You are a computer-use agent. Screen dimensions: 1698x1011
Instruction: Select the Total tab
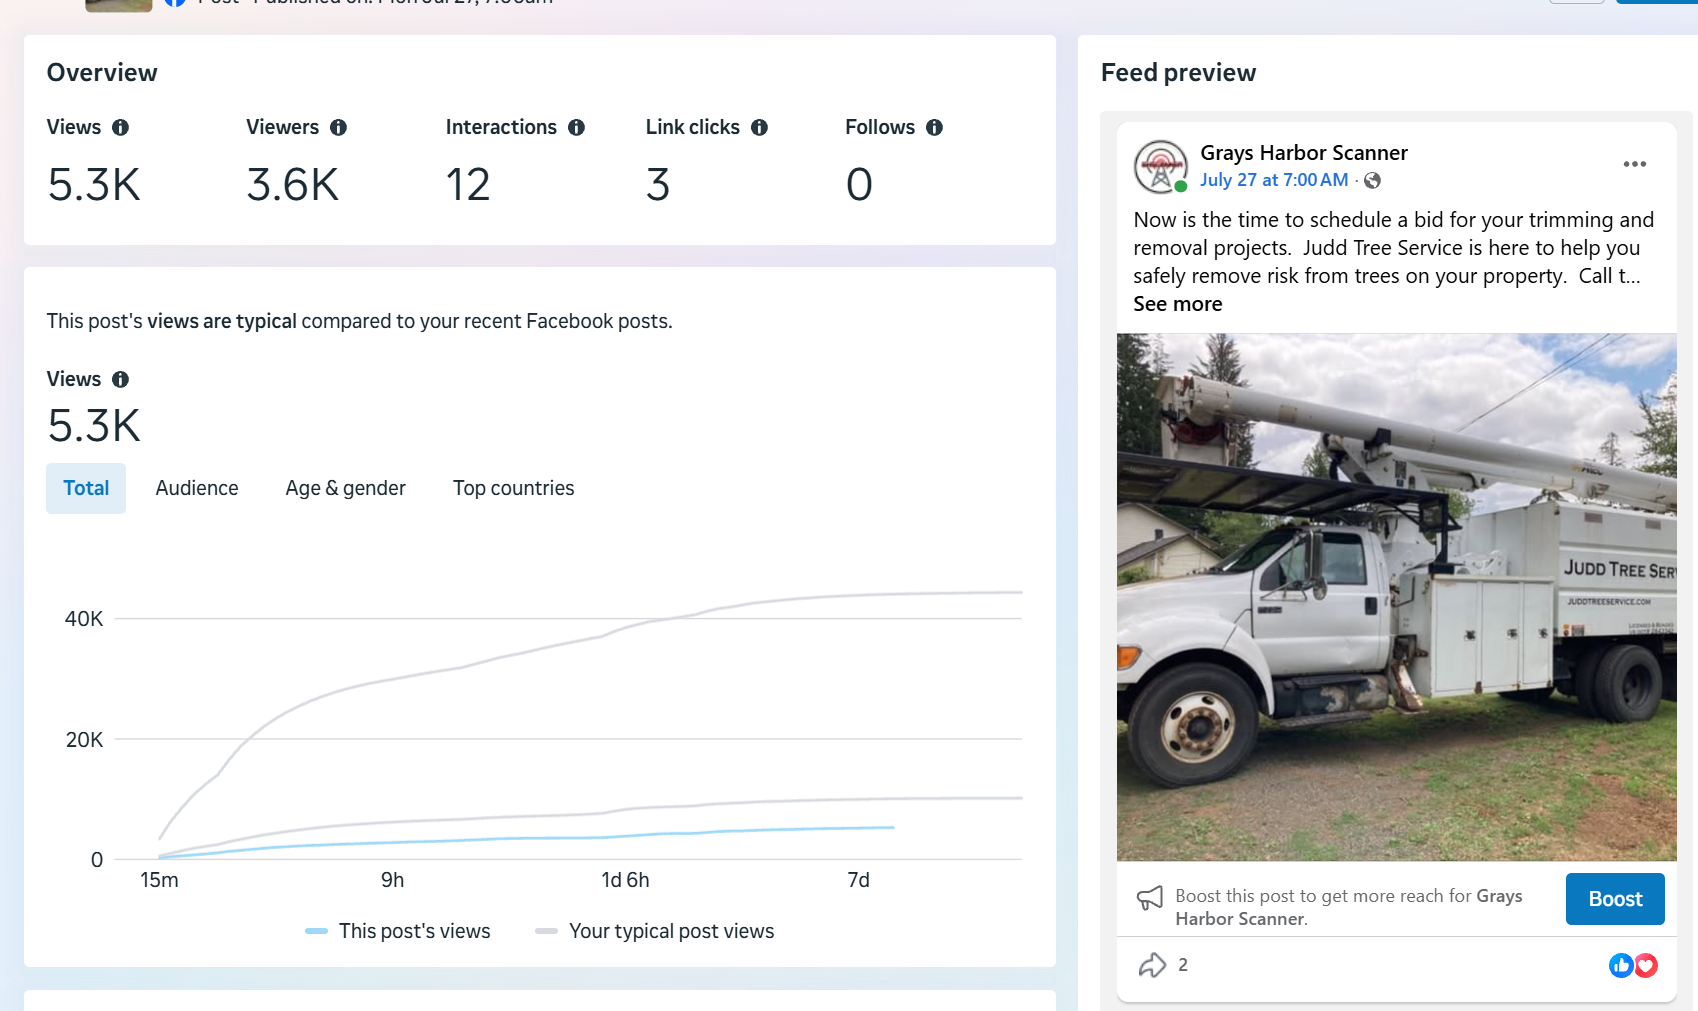pos(86,488)
